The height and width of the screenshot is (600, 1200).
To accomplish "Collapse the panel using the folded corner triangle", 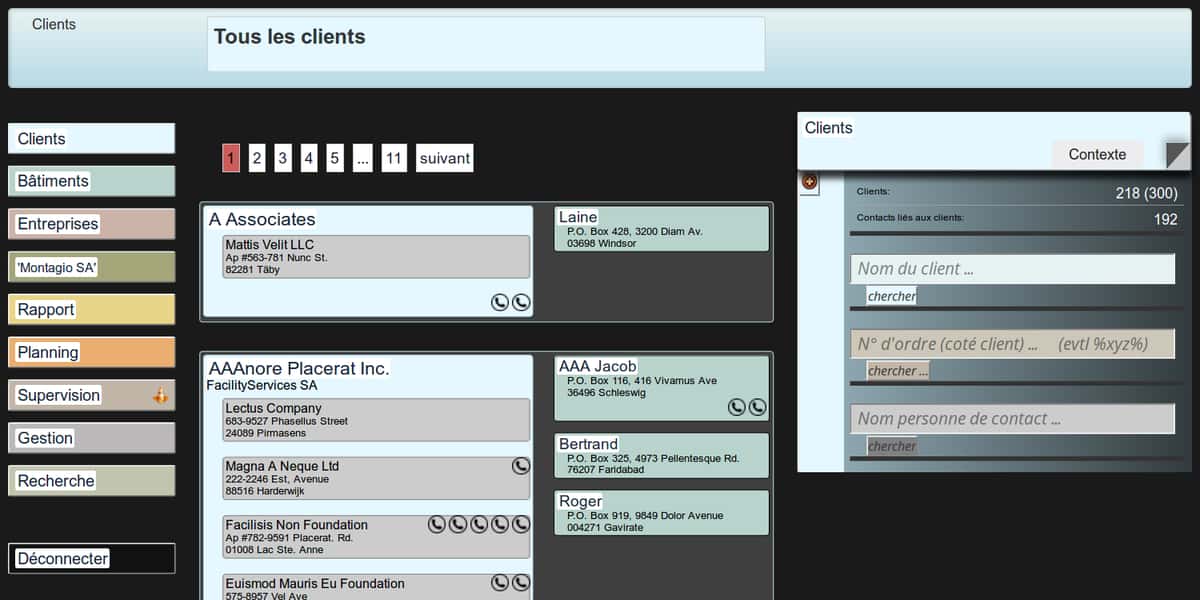I will 1177,155.
